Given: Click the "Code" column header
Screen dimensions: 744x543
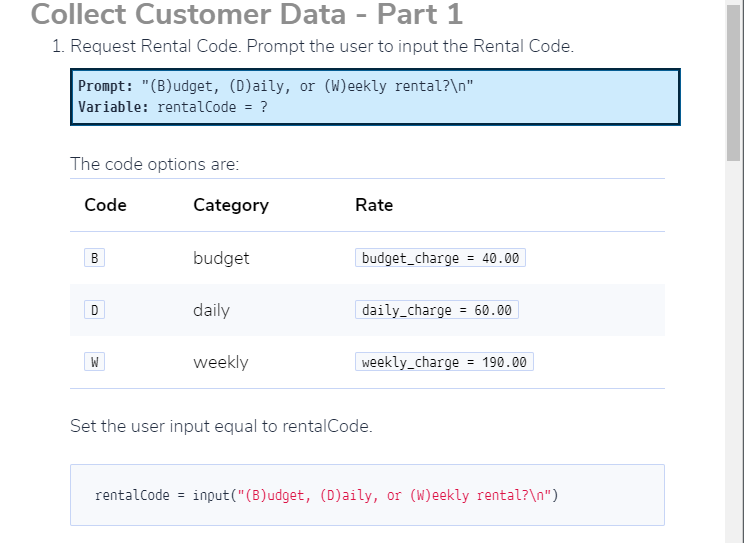Looking at the screenshot, I should tap(105, 205).
